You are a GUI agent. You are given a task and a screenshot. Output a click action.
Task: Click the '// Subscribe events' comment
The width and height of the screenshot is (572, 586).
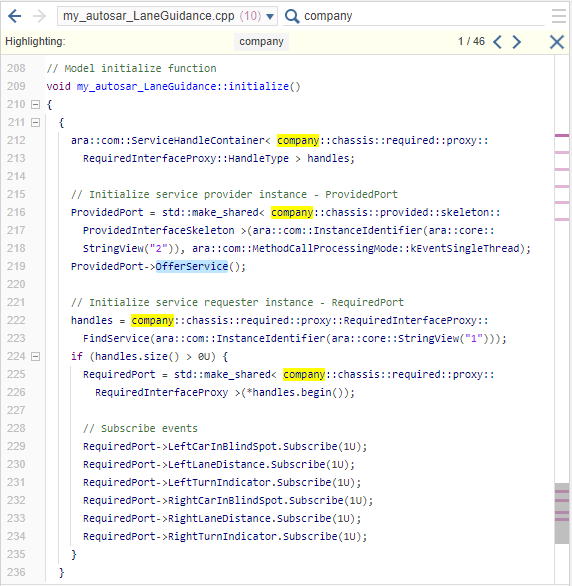point(140,428)
